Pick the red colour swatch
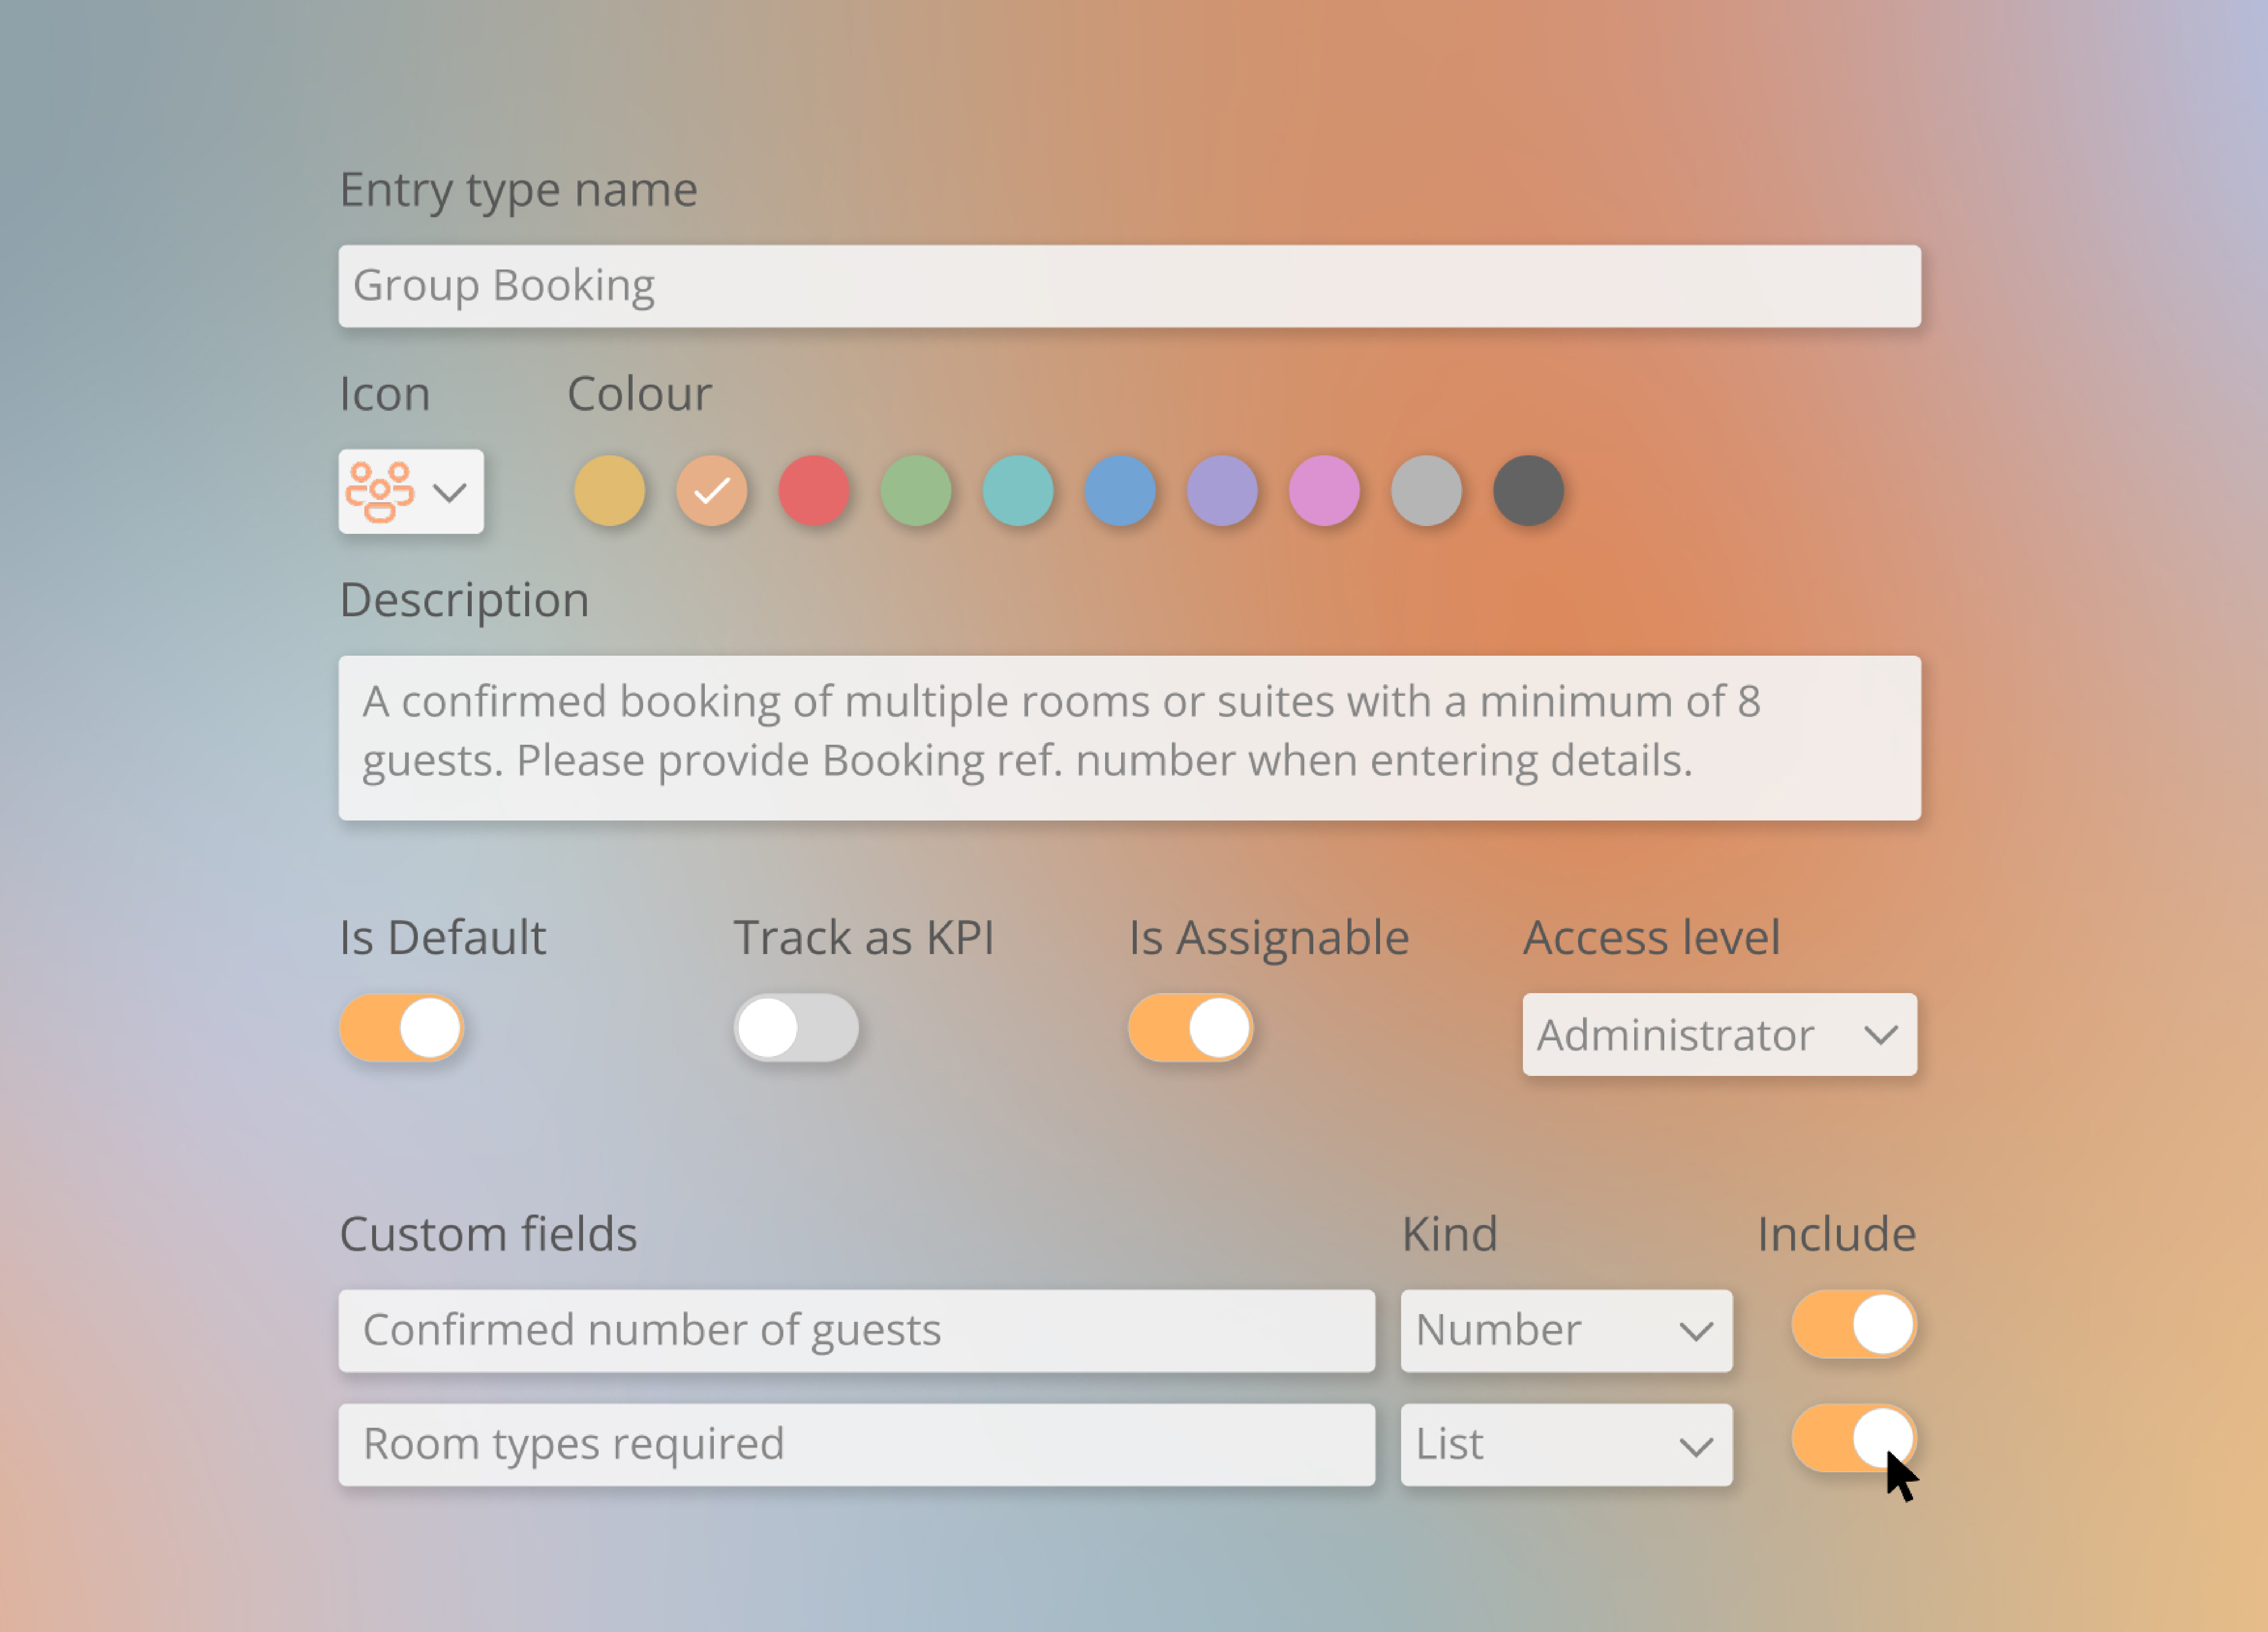Viewport: 2268px width, 1632px height. (x=813, y=491)
